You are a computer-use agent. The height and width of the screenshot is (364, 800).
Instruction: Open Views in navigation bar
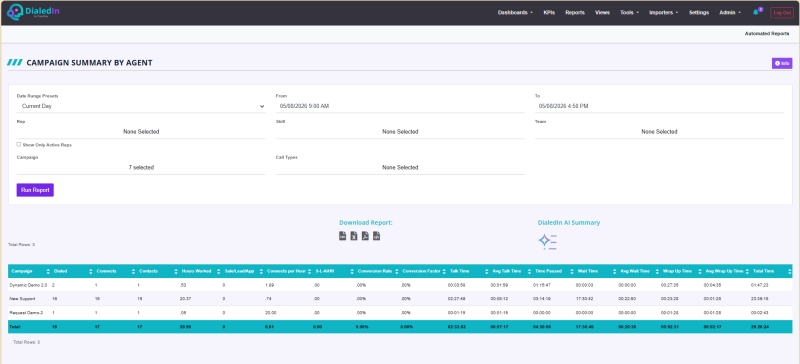[602, 13]
